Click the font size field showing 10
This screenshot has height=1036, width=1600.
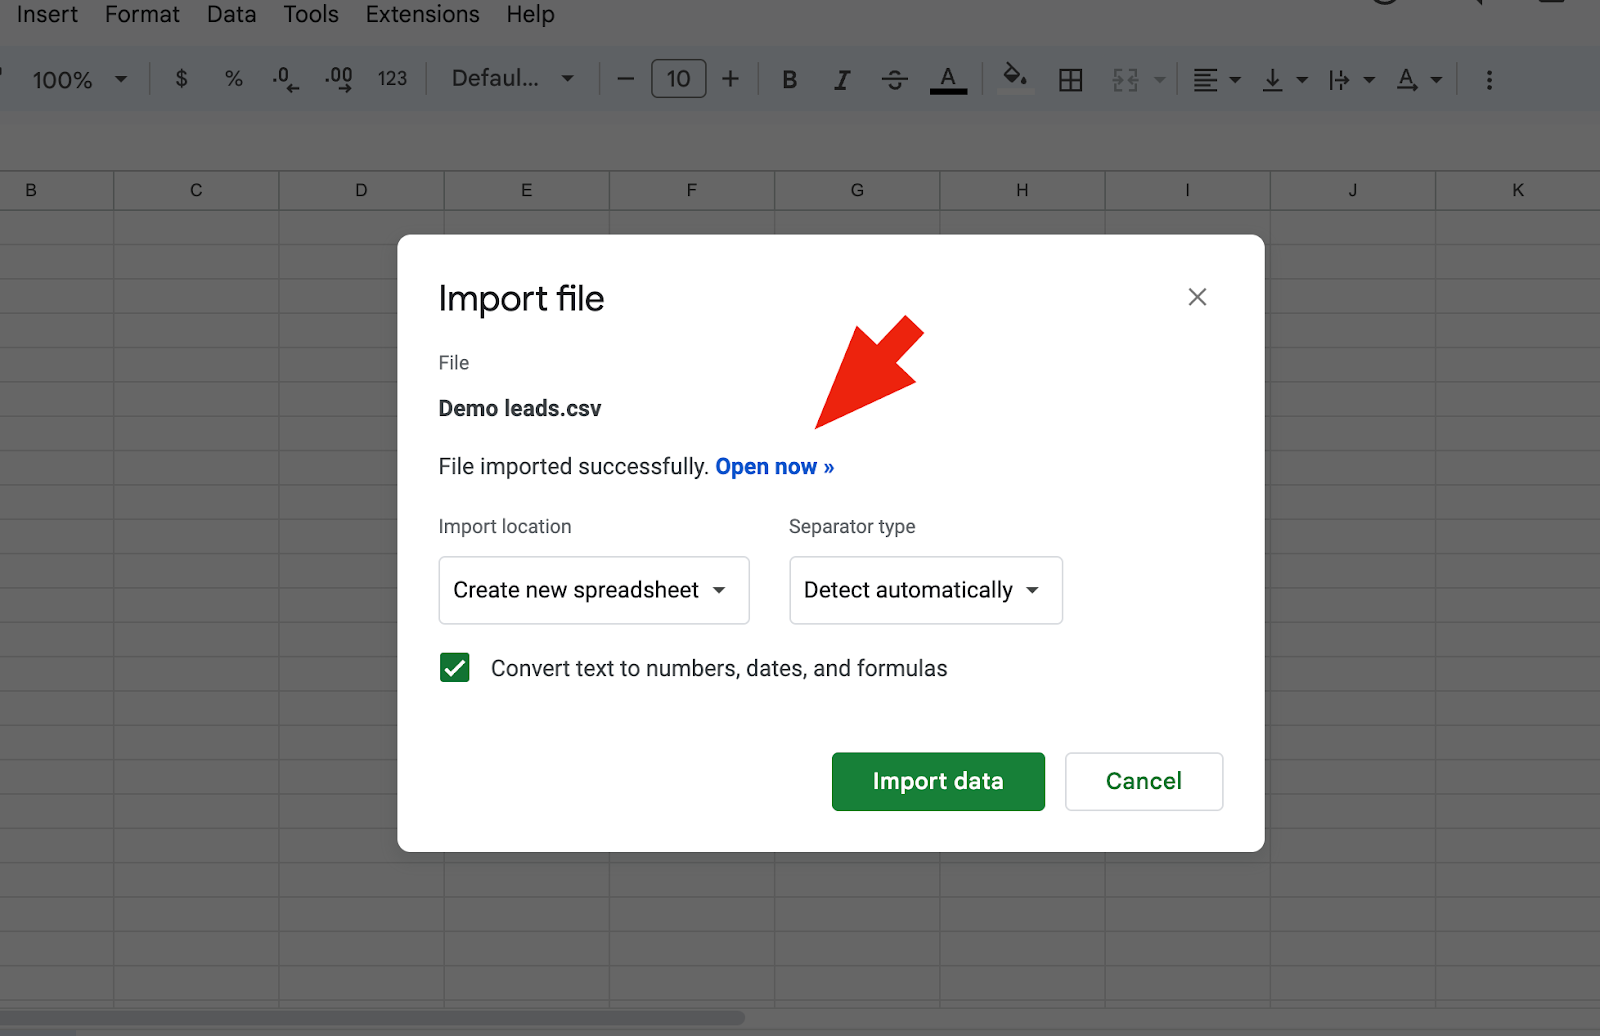coord(679,79)
